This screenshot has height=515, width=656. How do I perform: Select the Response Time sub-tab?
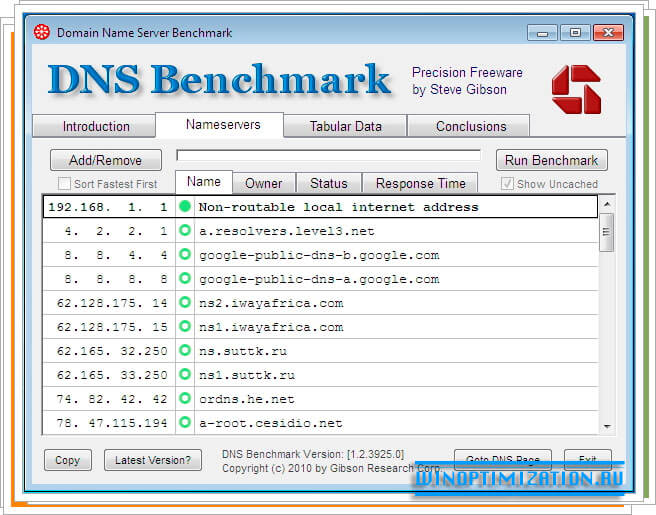[x=420, y=183]
